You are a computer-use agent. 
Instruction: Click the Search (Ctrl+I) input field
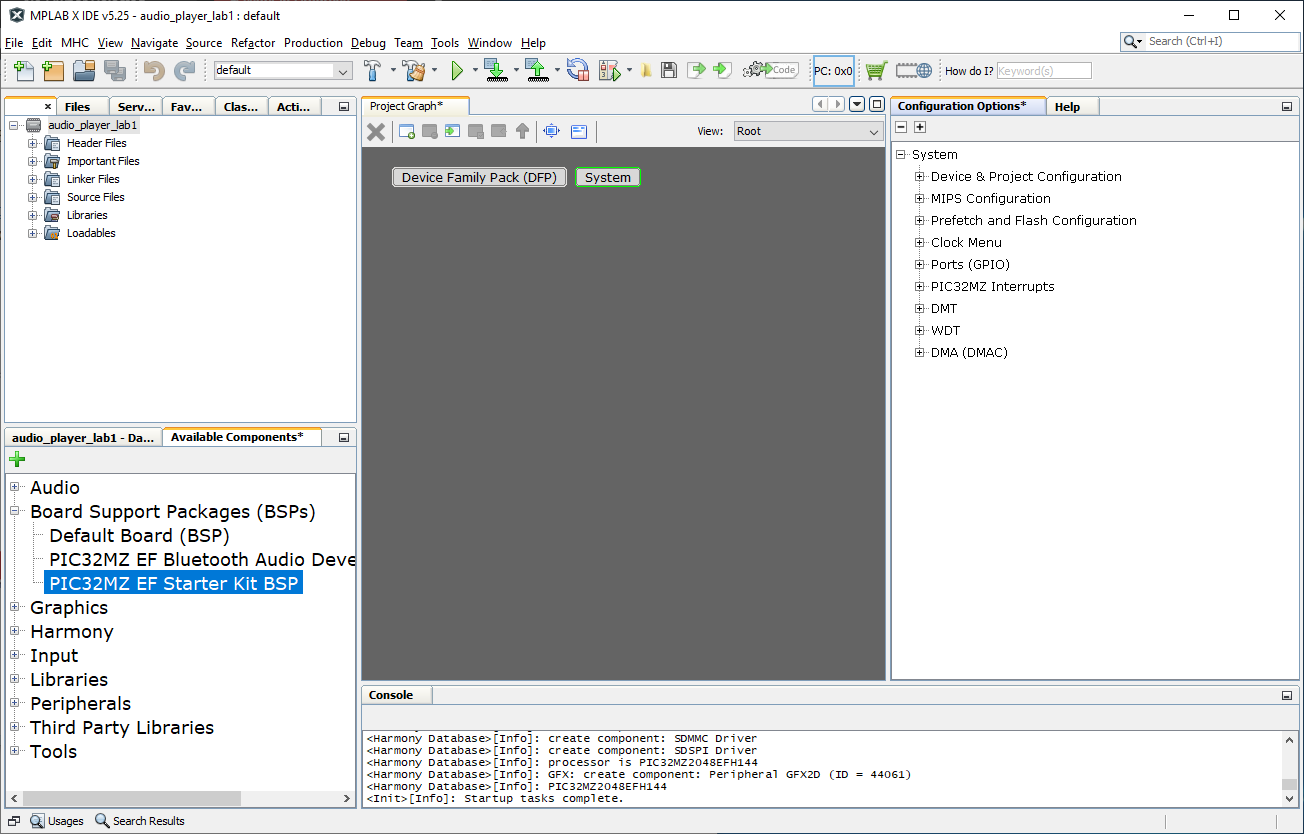1220,41
